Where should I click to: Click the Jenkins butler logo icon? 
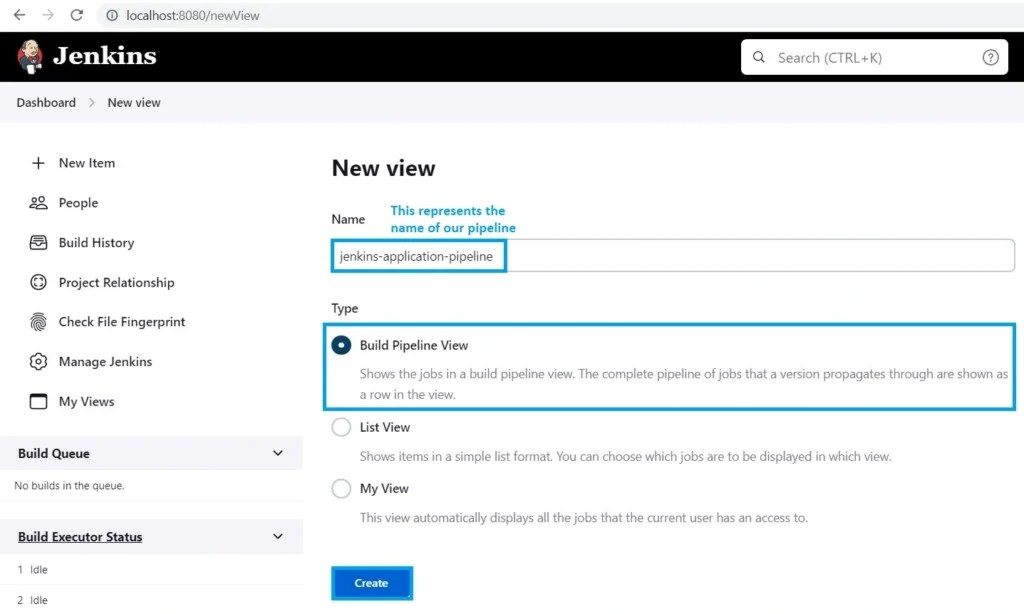[x=30, y=57]
